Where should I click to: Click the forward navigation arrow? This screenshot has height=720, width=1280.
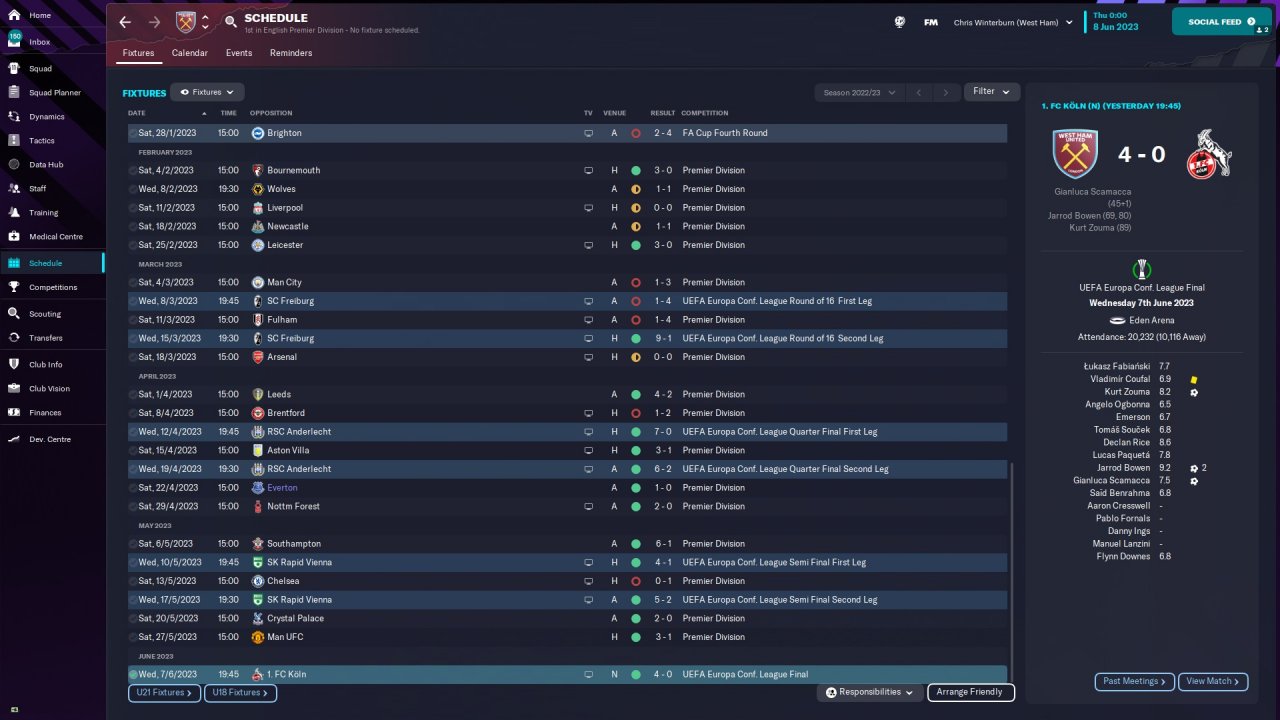[x=154, y=22]
